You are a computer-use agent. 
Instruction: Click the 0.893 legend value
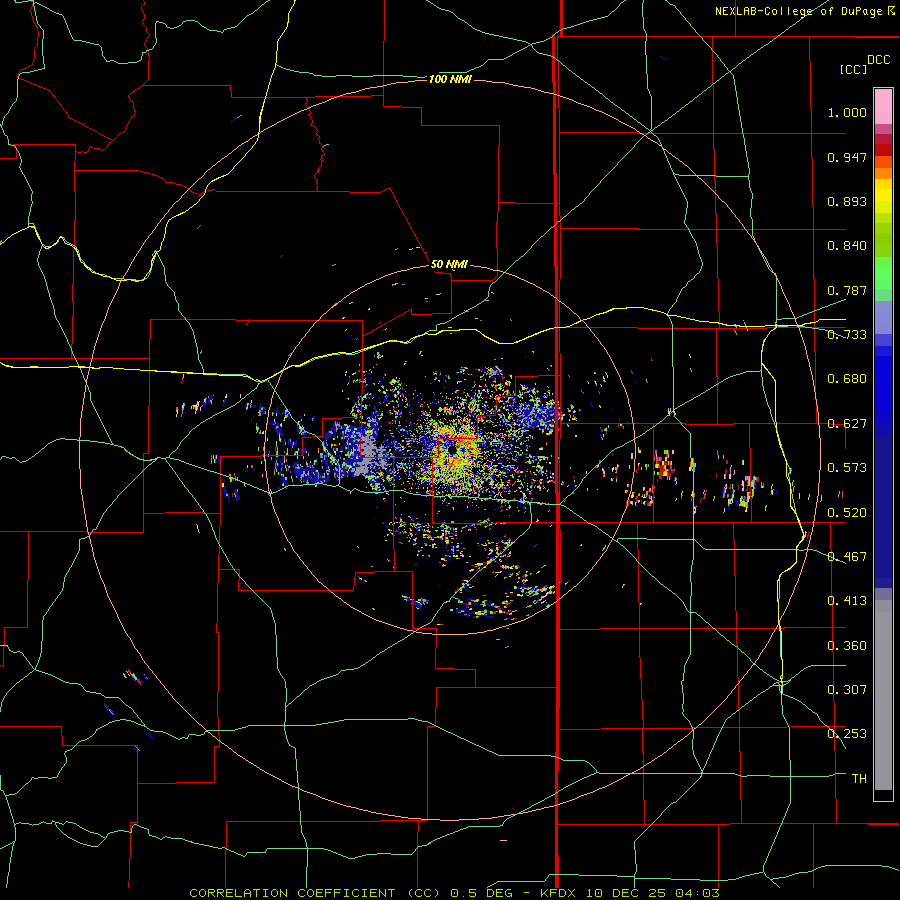[847, 201]
